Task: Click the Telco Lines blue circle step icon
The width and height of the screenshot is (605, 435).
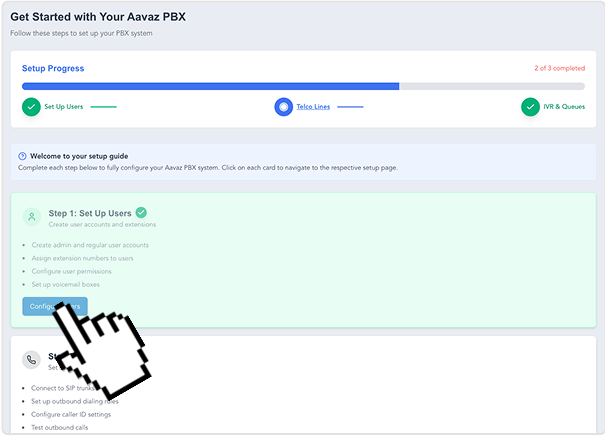Action: (x=284, y=107)
